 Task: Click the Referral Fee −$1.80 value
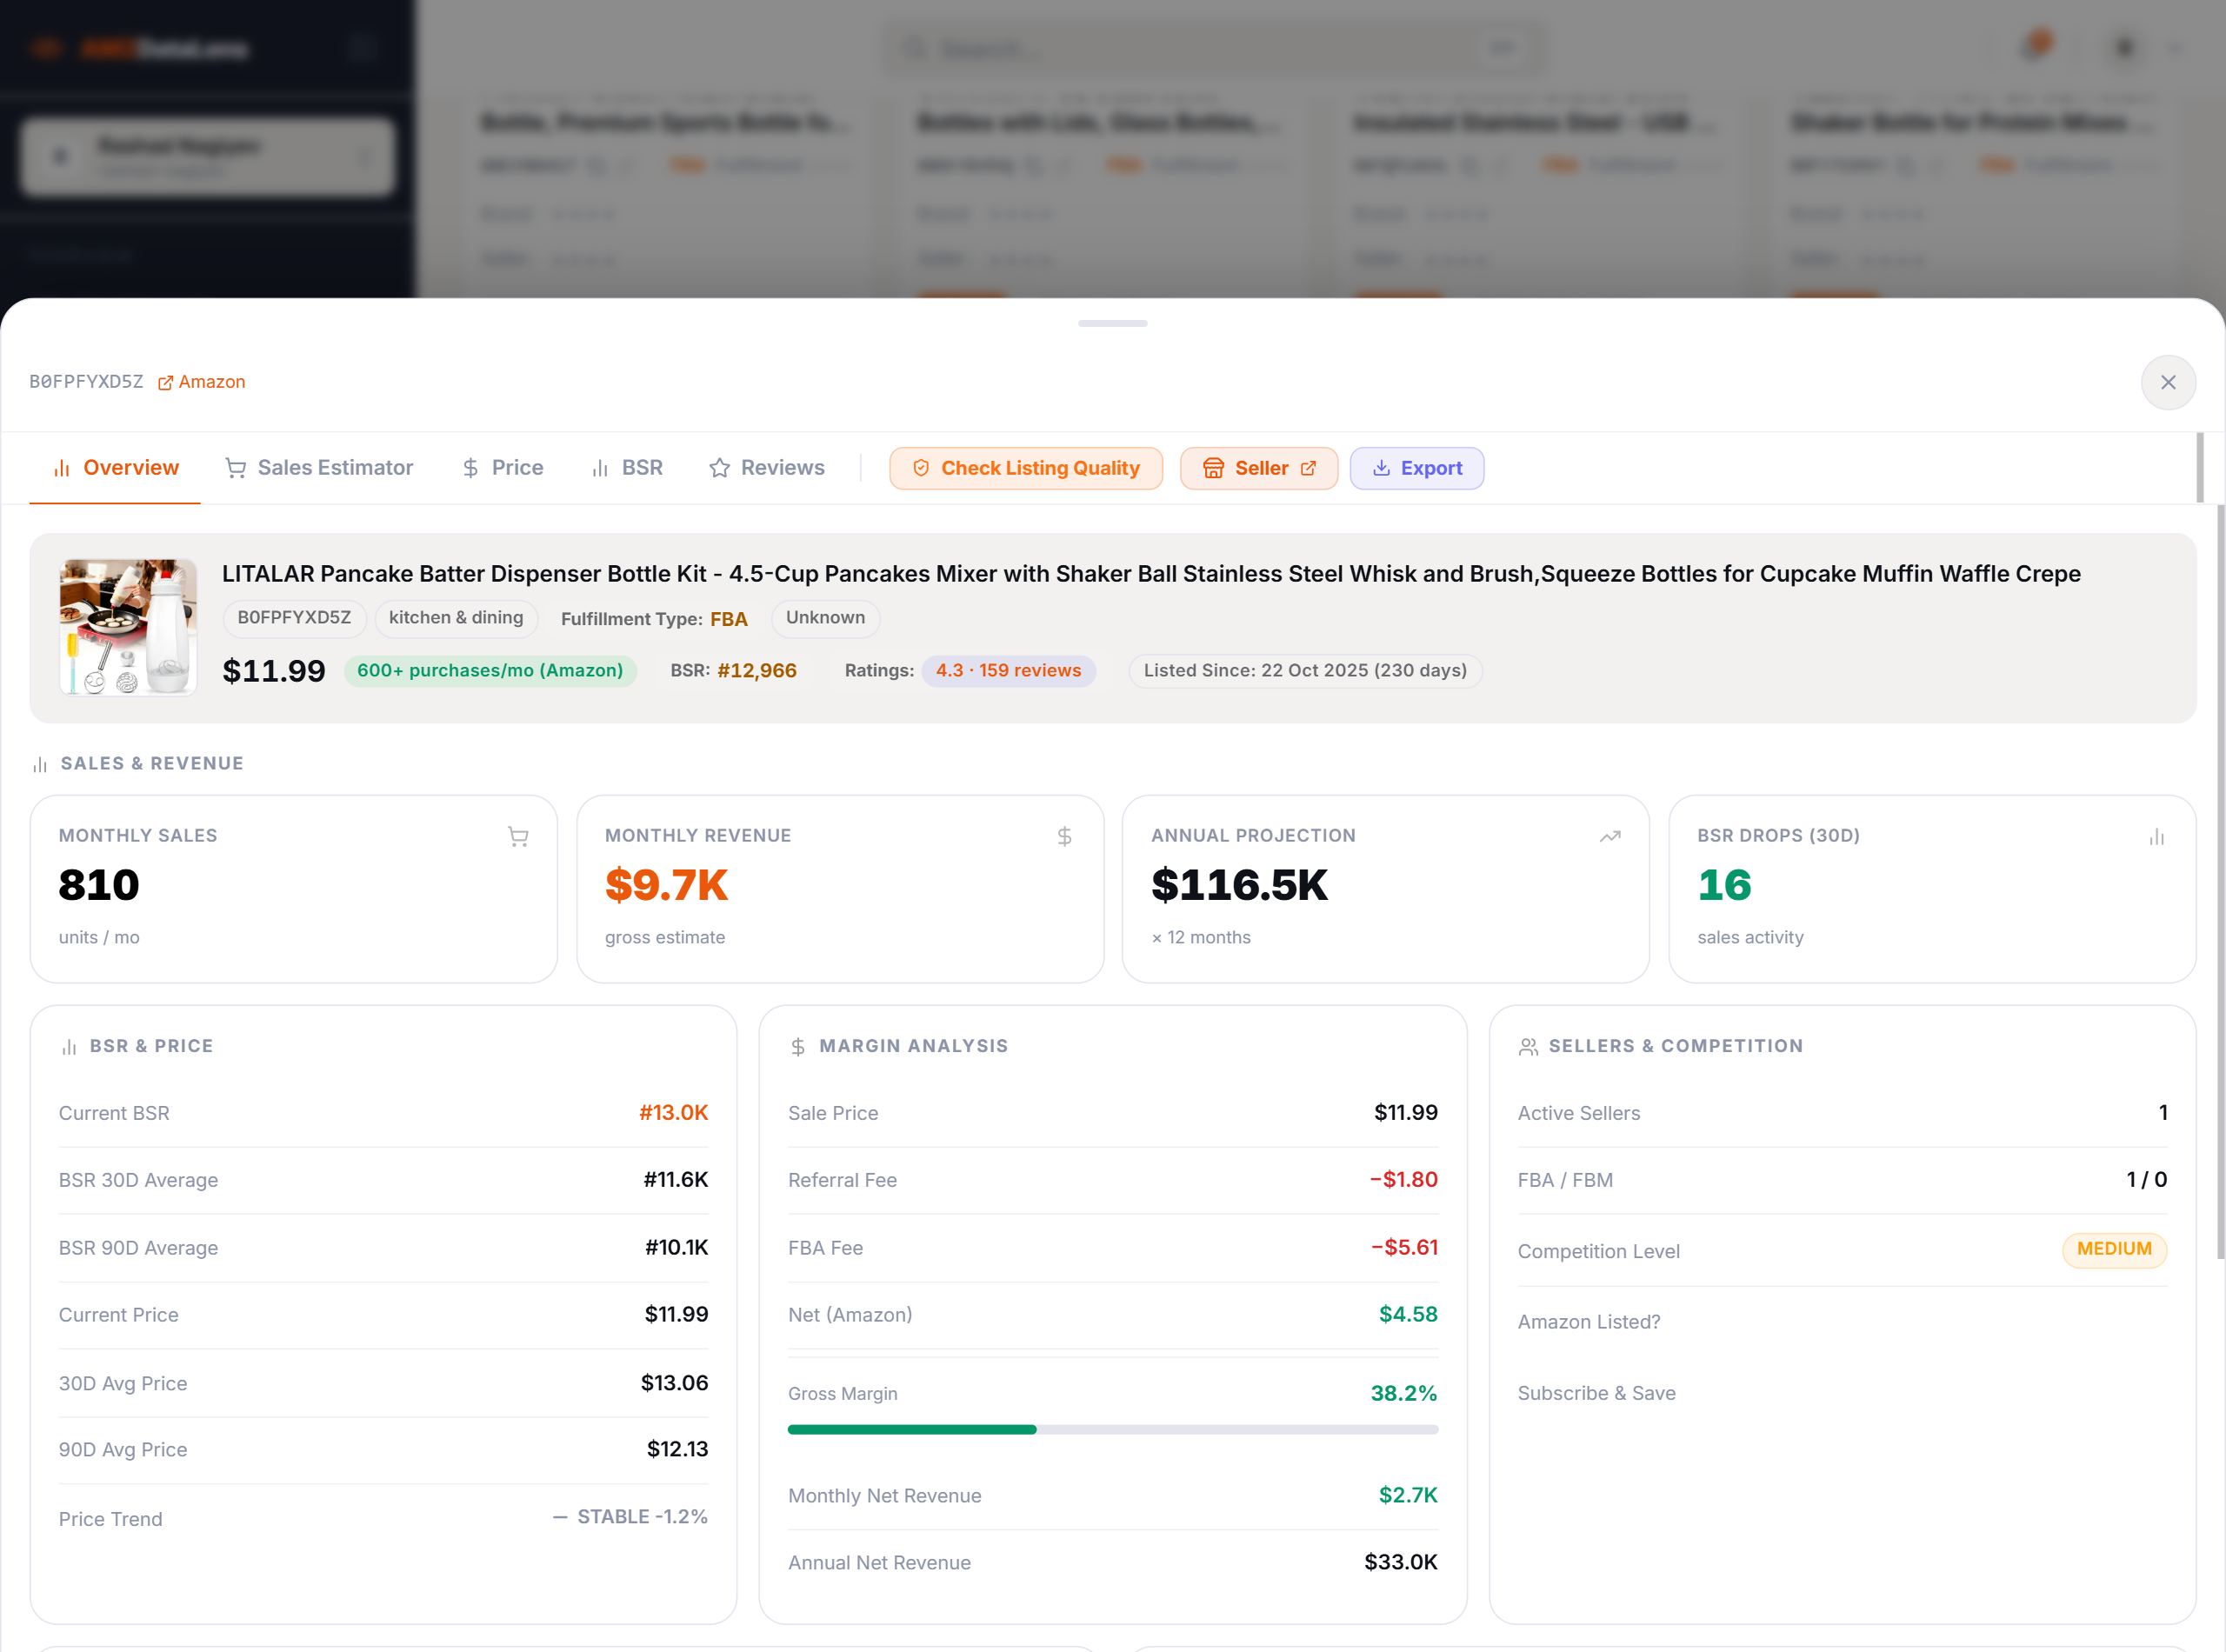tap(1404, 1180)
